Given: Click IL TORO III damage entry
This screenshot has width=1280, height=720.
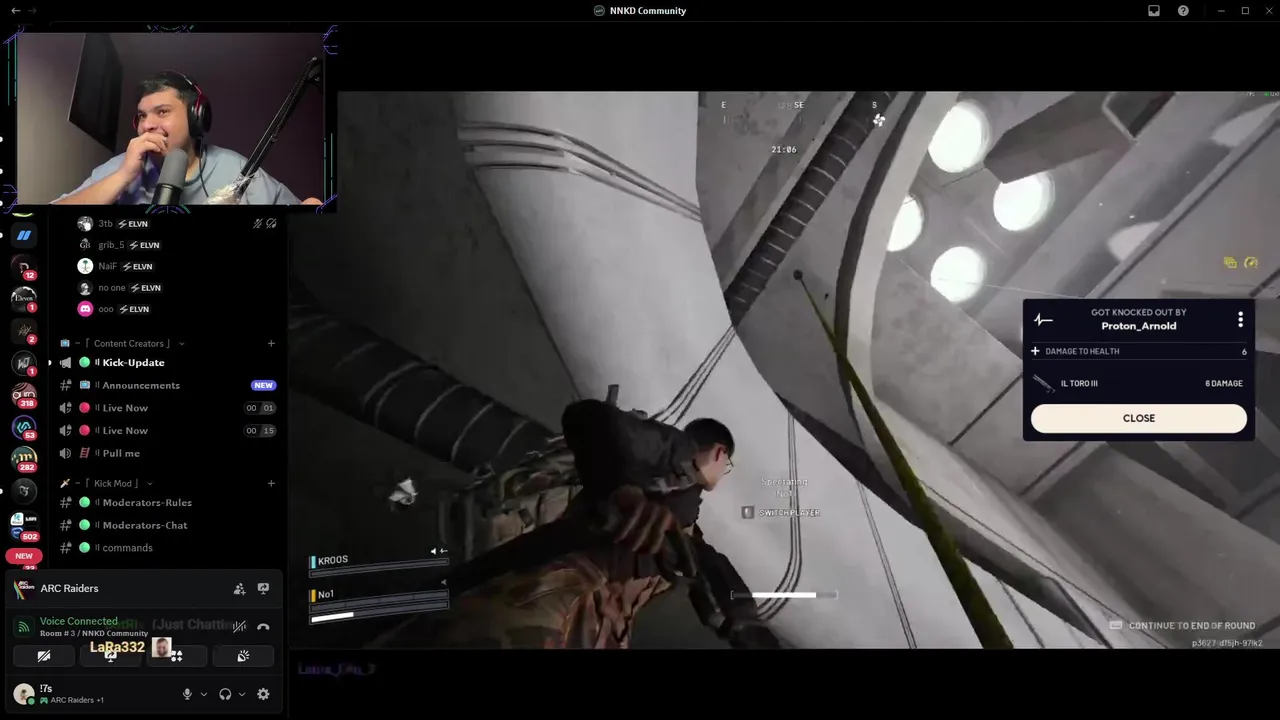Looking at the screenshot, I should (x=1138, y=383).
